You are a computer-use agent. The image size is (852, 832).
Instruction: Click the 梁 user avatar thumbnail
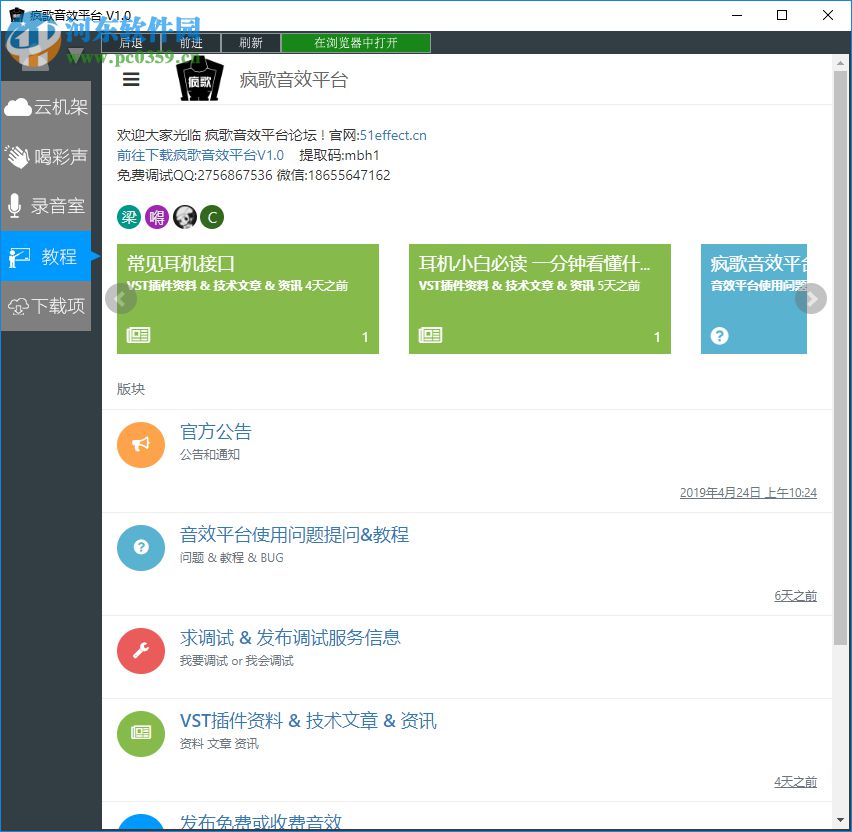point(127,217)
